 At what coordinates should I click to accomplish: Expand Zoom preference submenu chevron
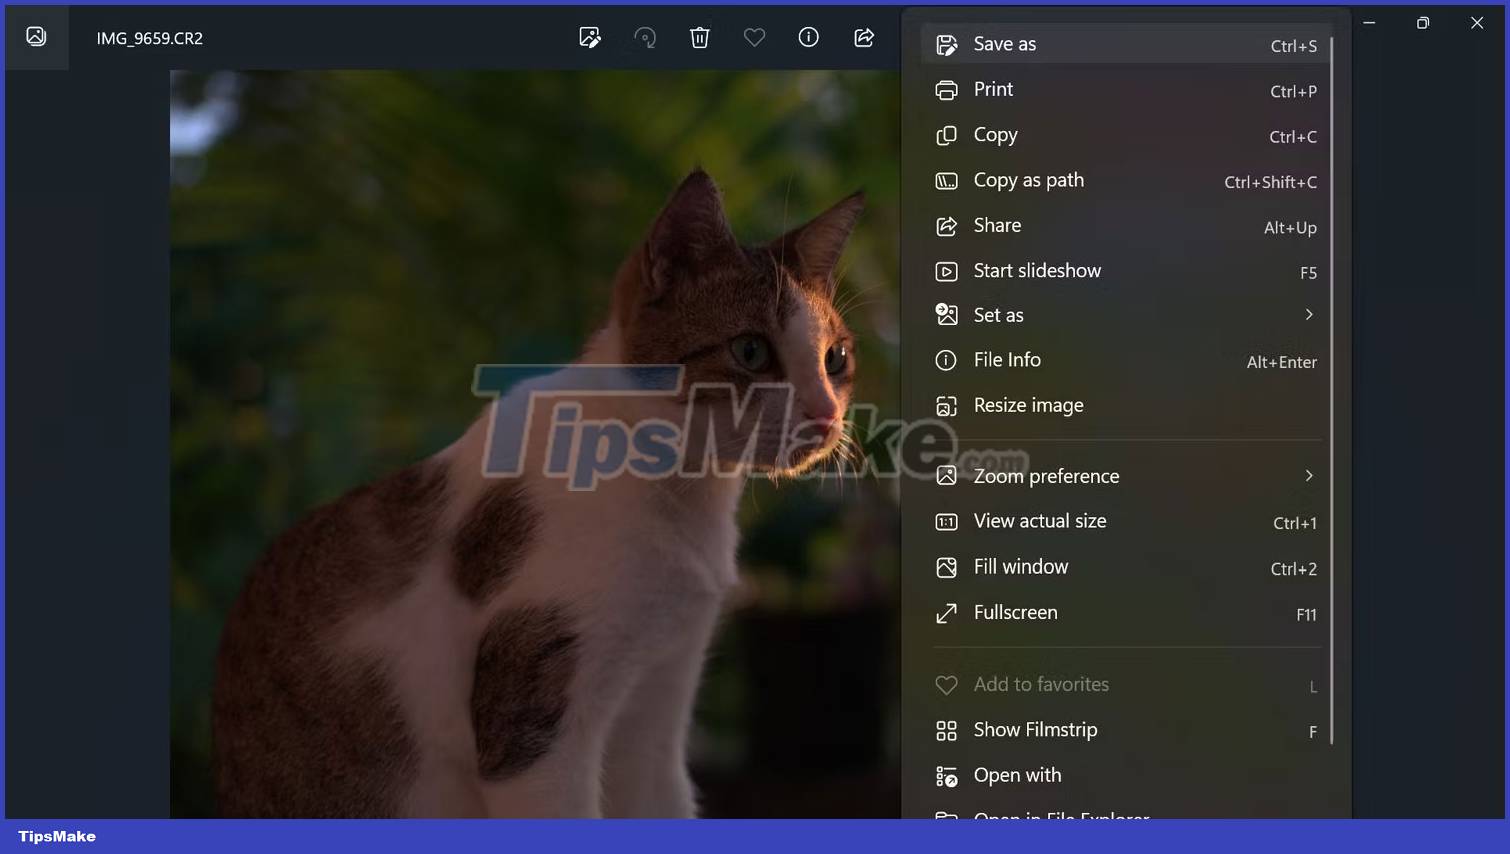(x=1308, y=476)
